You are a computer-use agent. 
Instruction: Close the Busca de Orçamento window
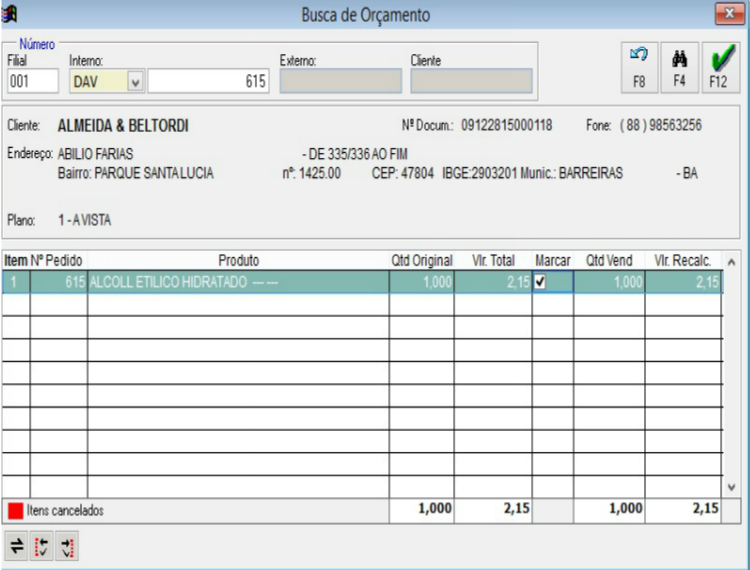[729, 14]
